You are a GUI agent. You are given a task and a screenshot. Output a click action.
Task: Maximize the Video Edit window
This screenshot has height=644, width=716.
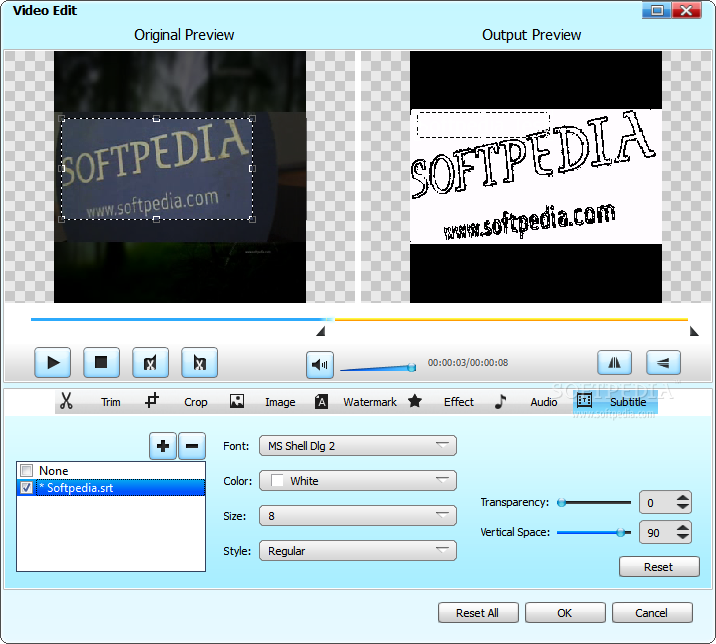pyautogui.click(x=657, y=10)
